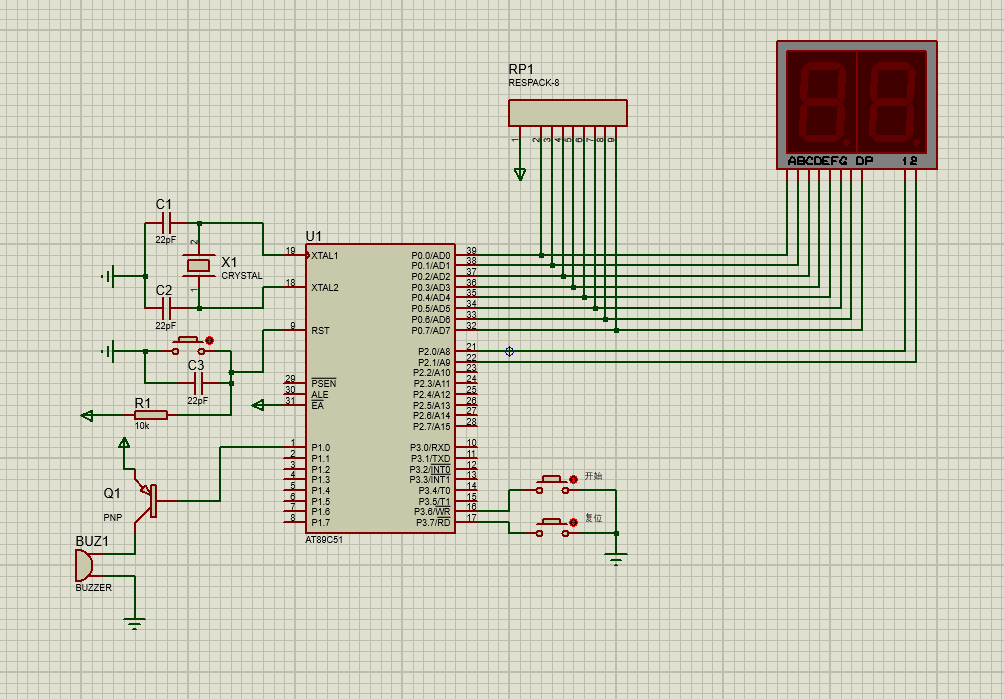This screenshot has height=699, width=1004.
Task: Select the C3 capacitor symbol
Action: (198, 383)
